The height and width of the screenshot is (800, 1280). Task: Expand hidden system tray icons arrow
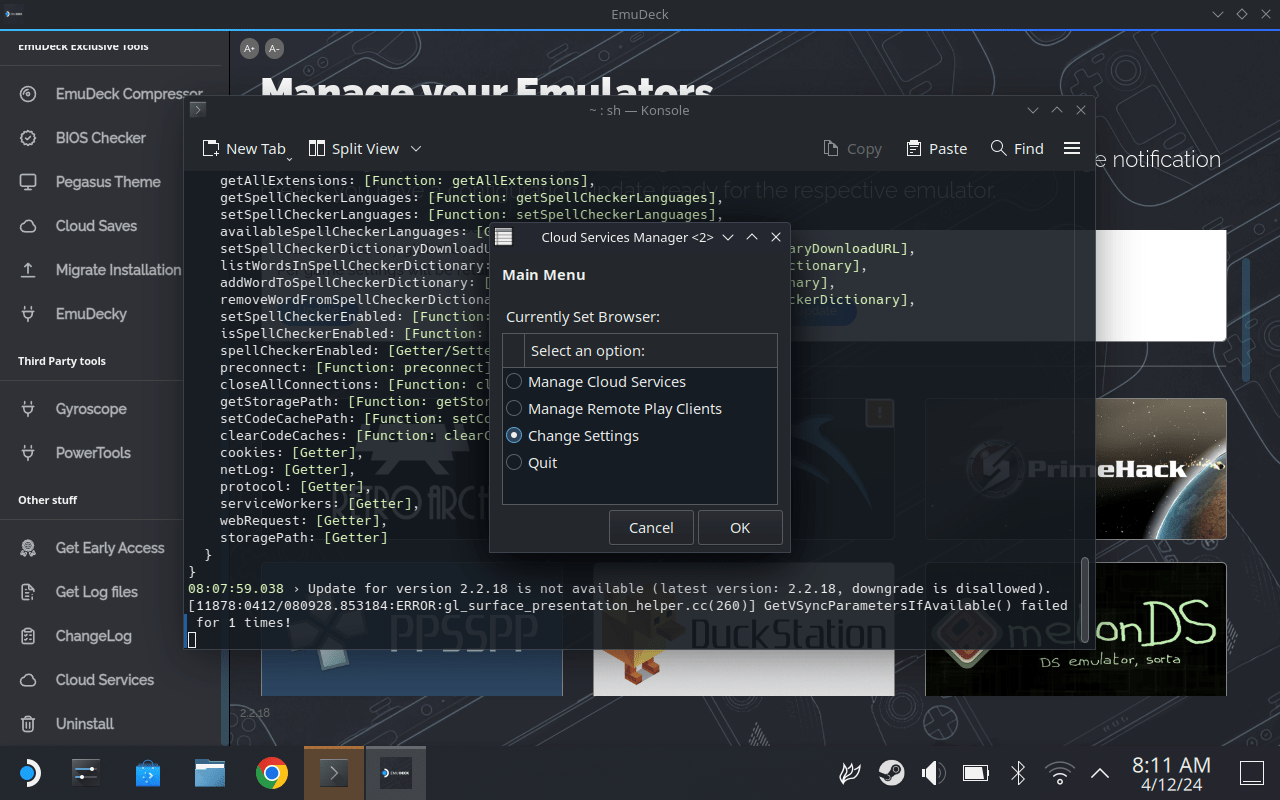coord(1100,773)
